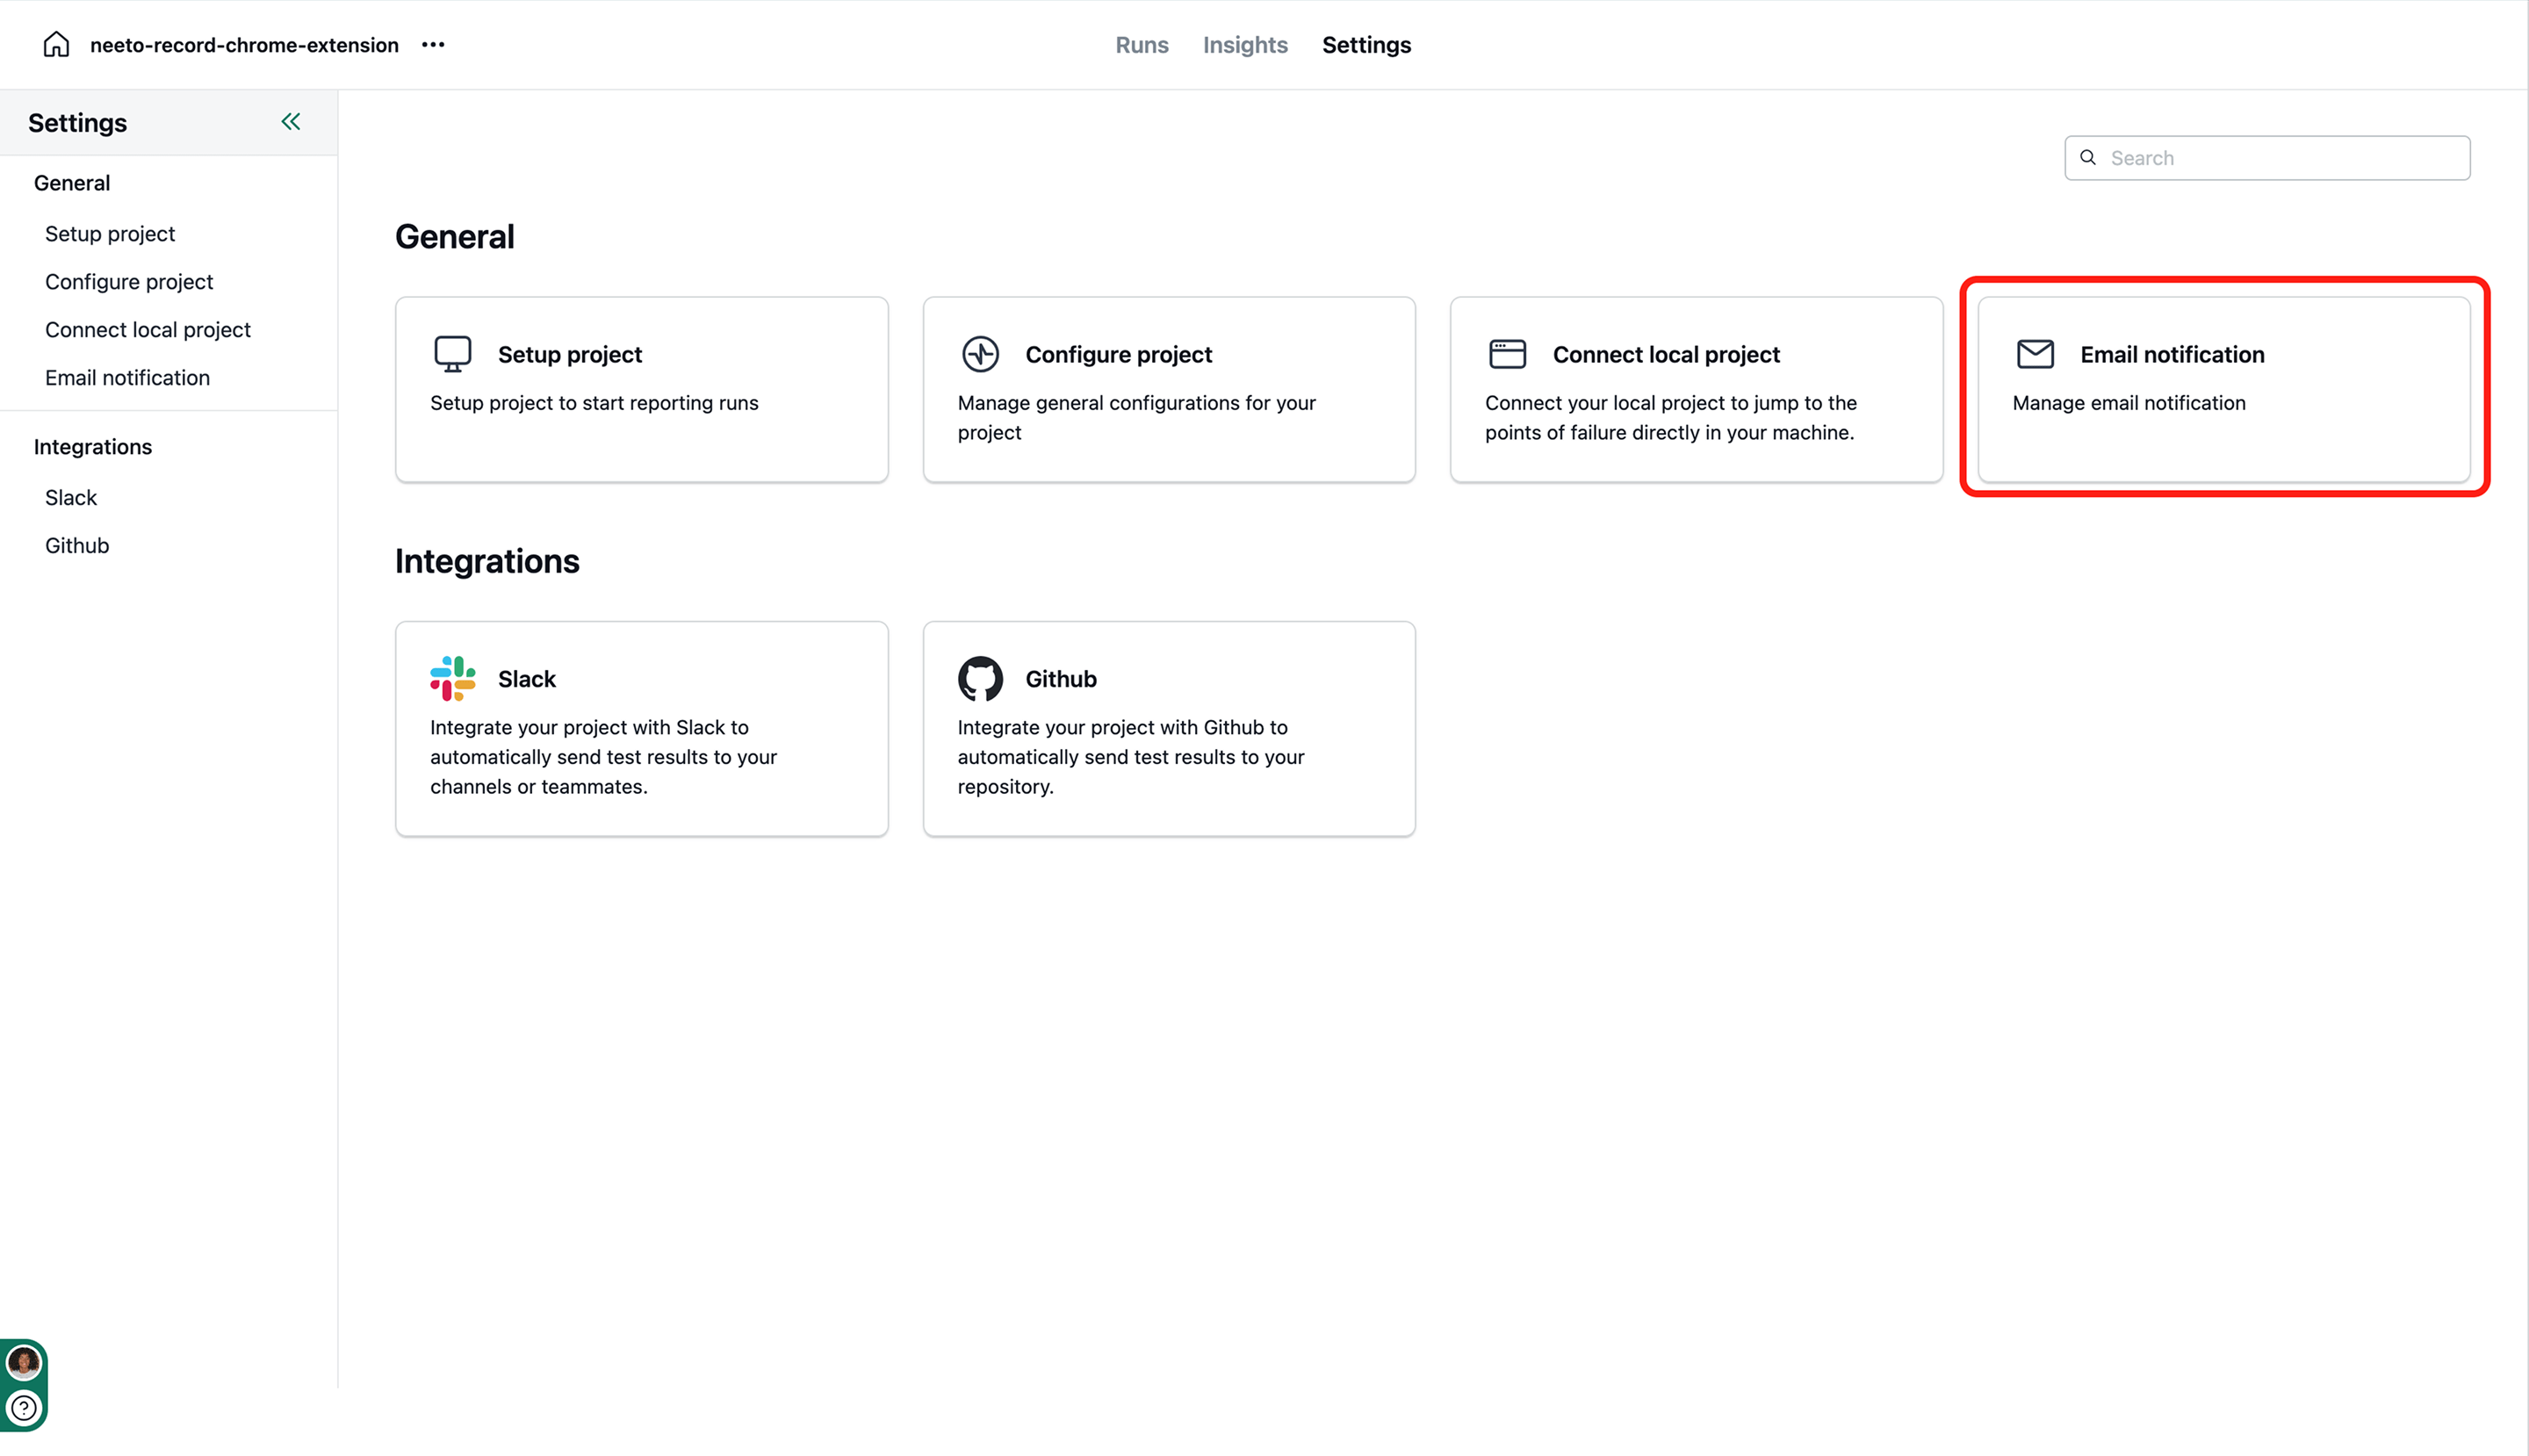
Task: Open the three-dots project menu
Action: click(433, 44)
